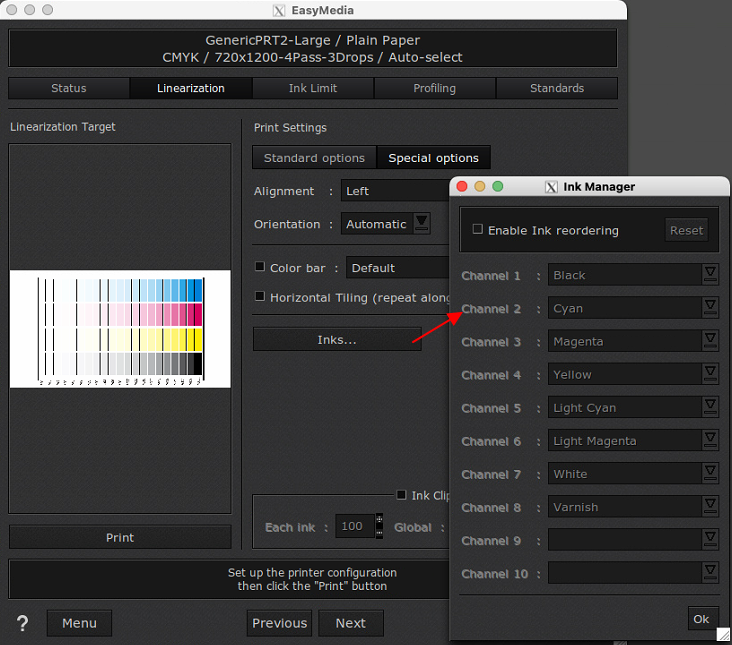732x645 pixels.
Task: Expand the Channel 8 Varnish dropdown
Action: point(710,507)
